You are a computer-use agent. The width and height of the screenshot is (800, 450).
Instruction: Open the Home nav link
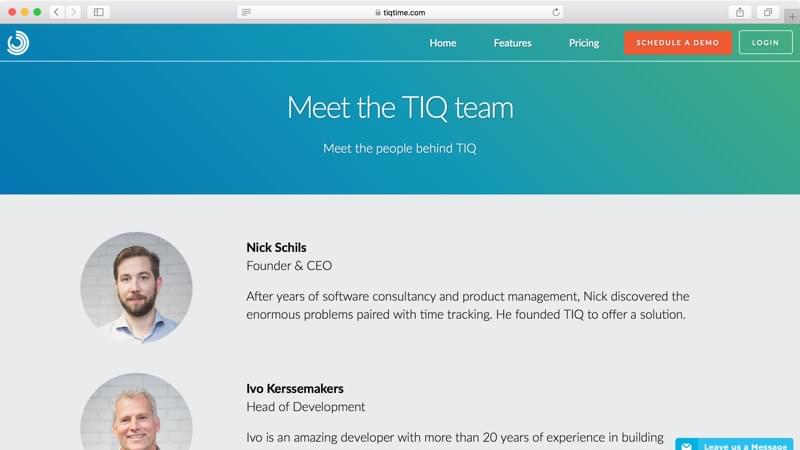click(x=443, y=43)
